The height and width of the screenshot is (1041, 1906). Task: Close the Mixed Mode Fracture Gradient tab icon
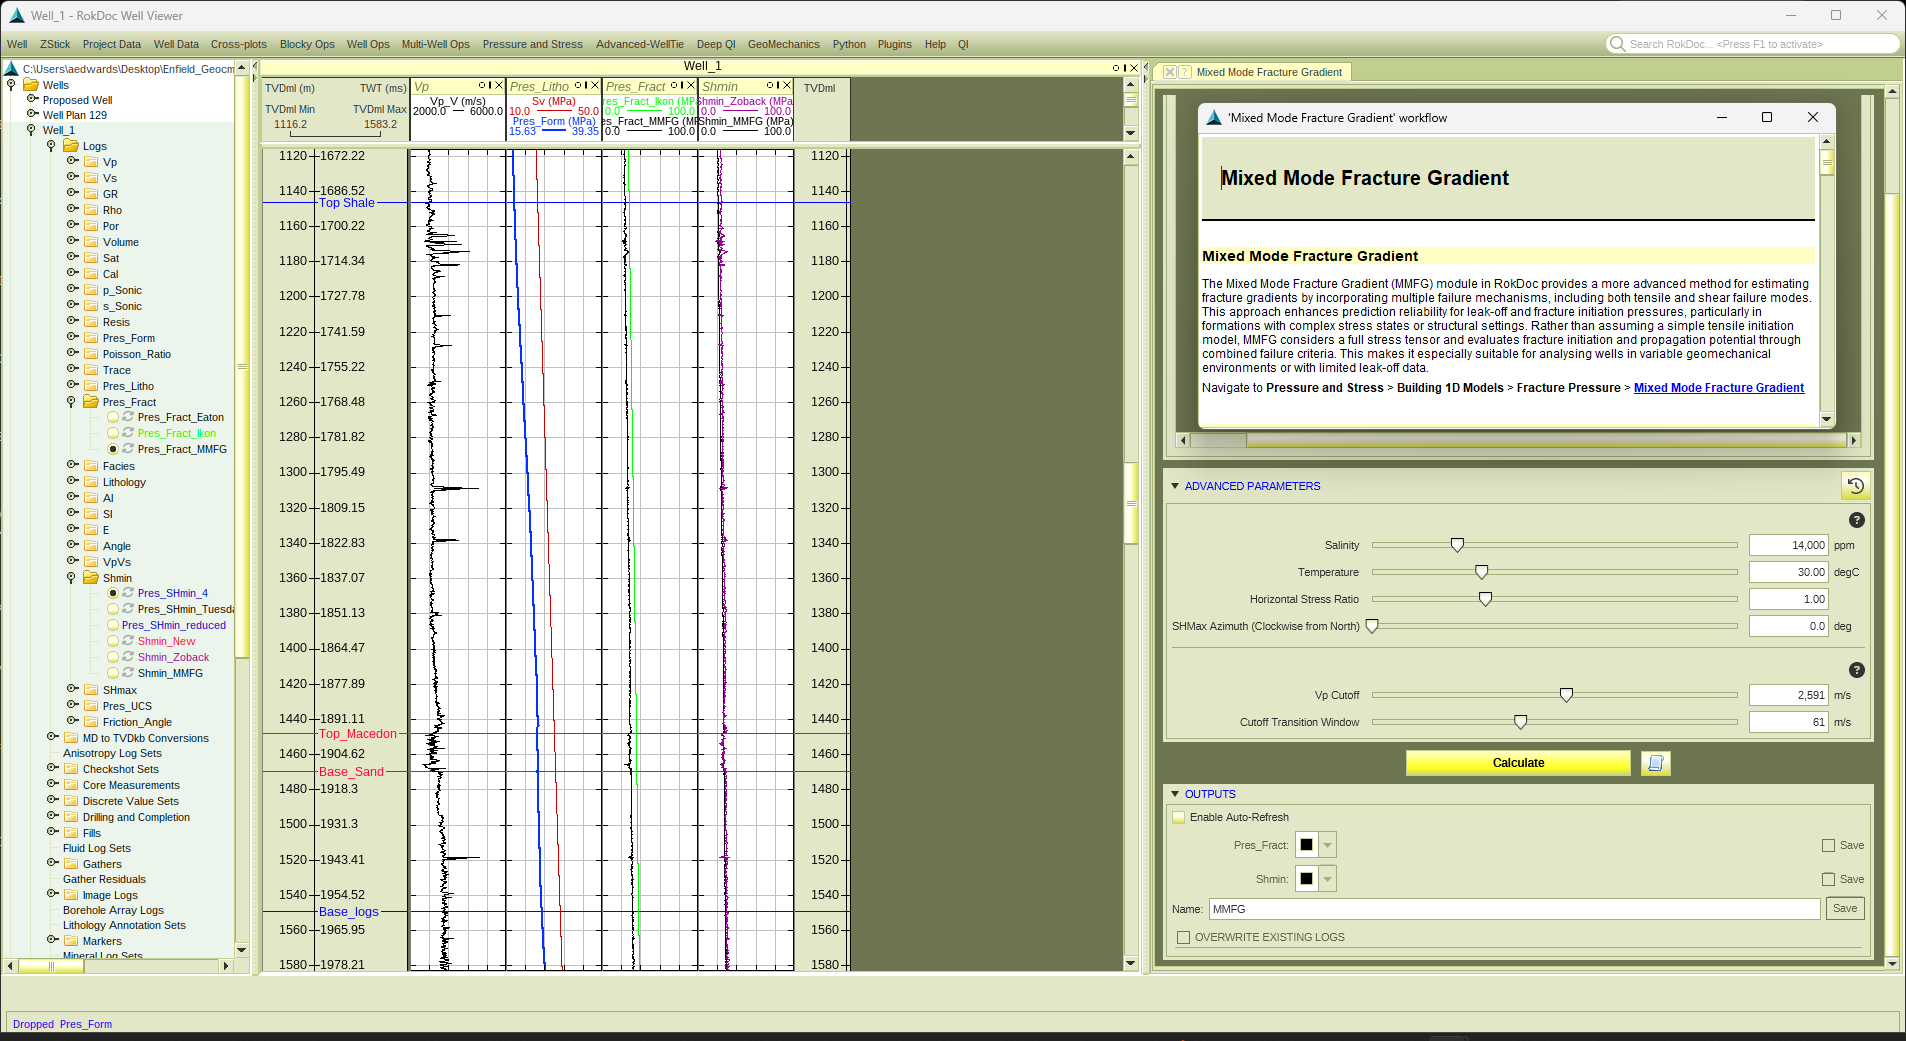1169,72
